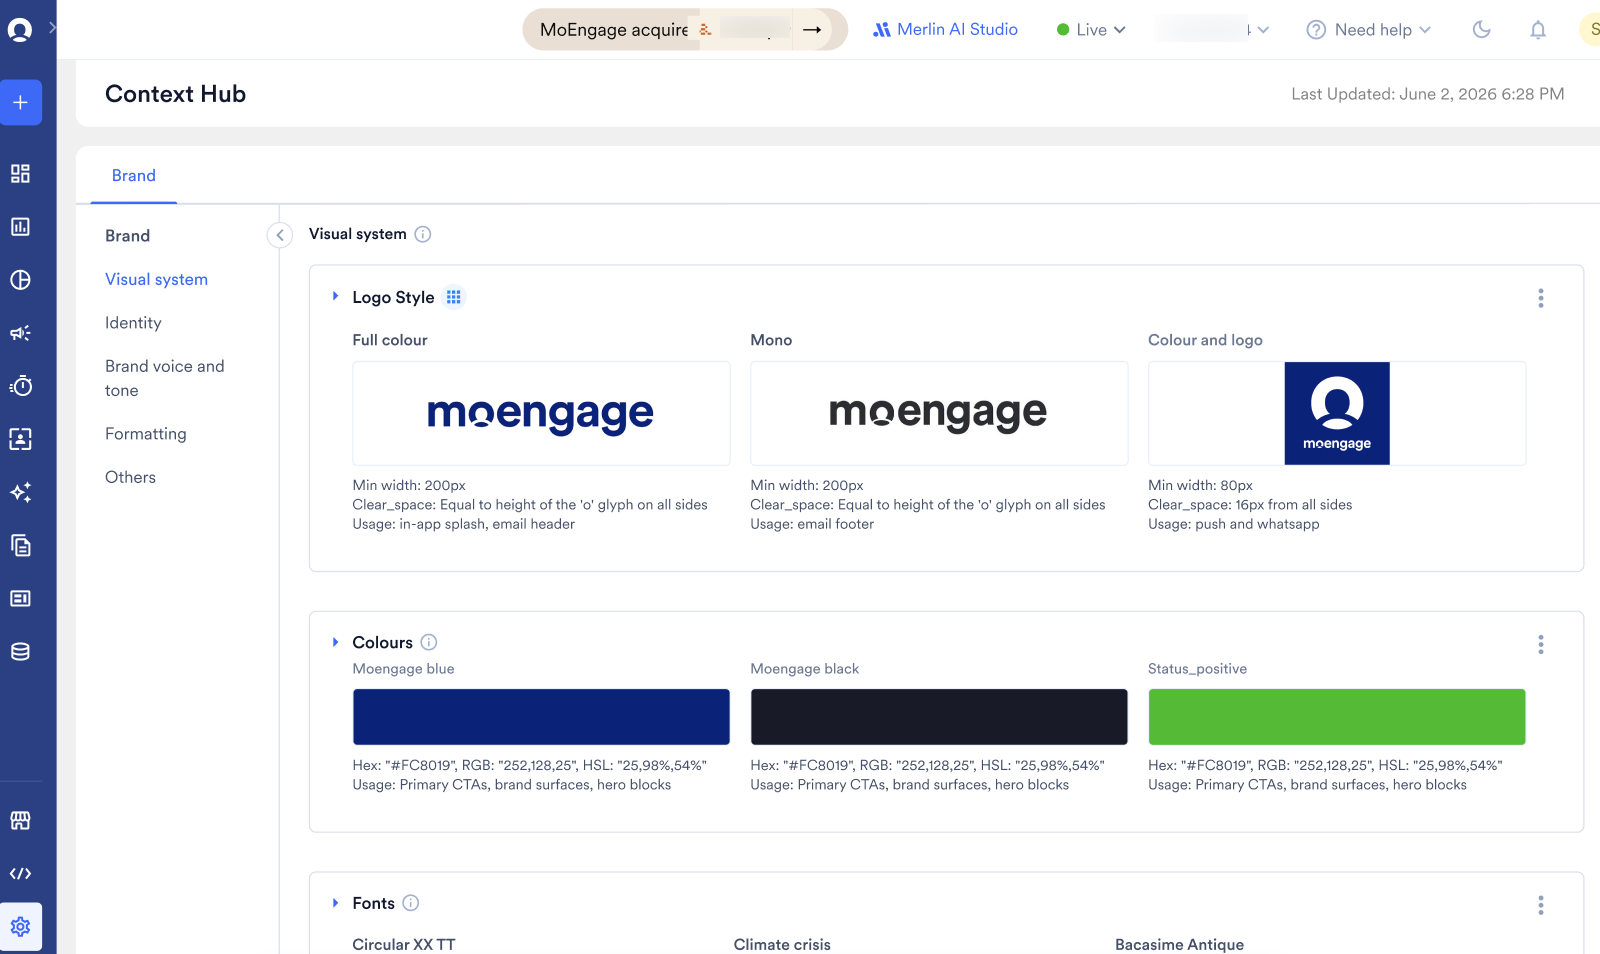Click the Moengage black colour swatch
This screenshot has height=954, width=1600.
pos(939,717)
